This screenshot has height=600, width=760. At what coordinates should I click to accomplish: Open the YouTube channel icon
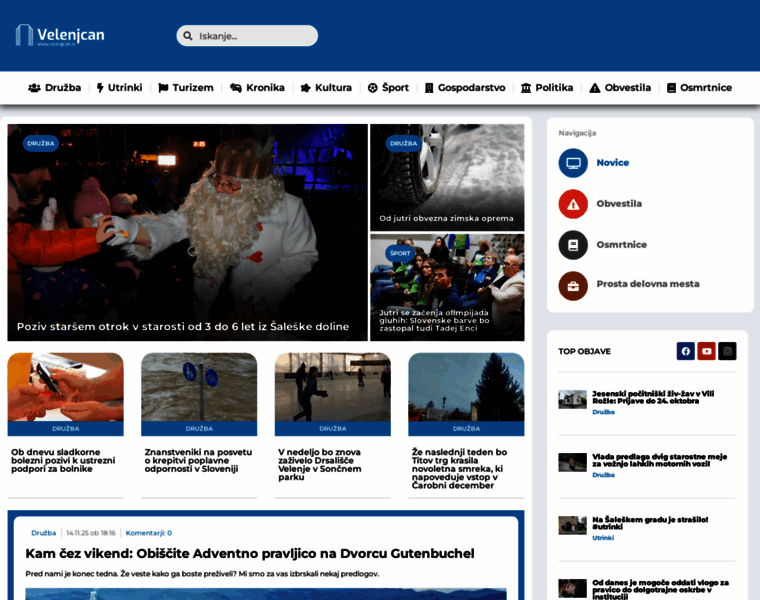(x=706, y=351)
